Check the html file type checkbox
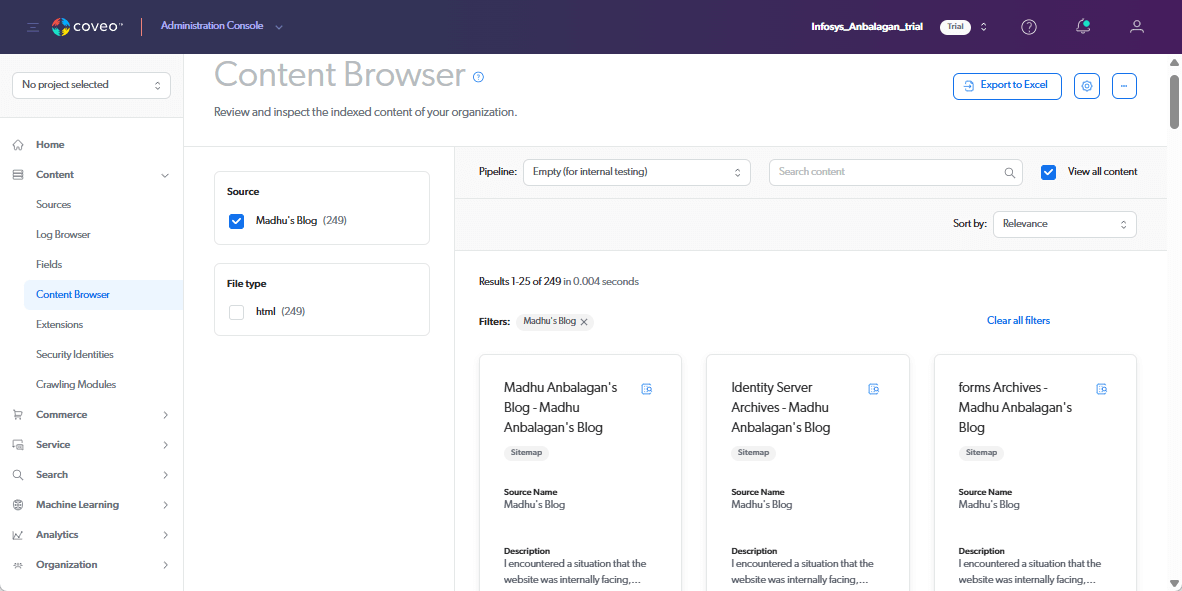 237,312
